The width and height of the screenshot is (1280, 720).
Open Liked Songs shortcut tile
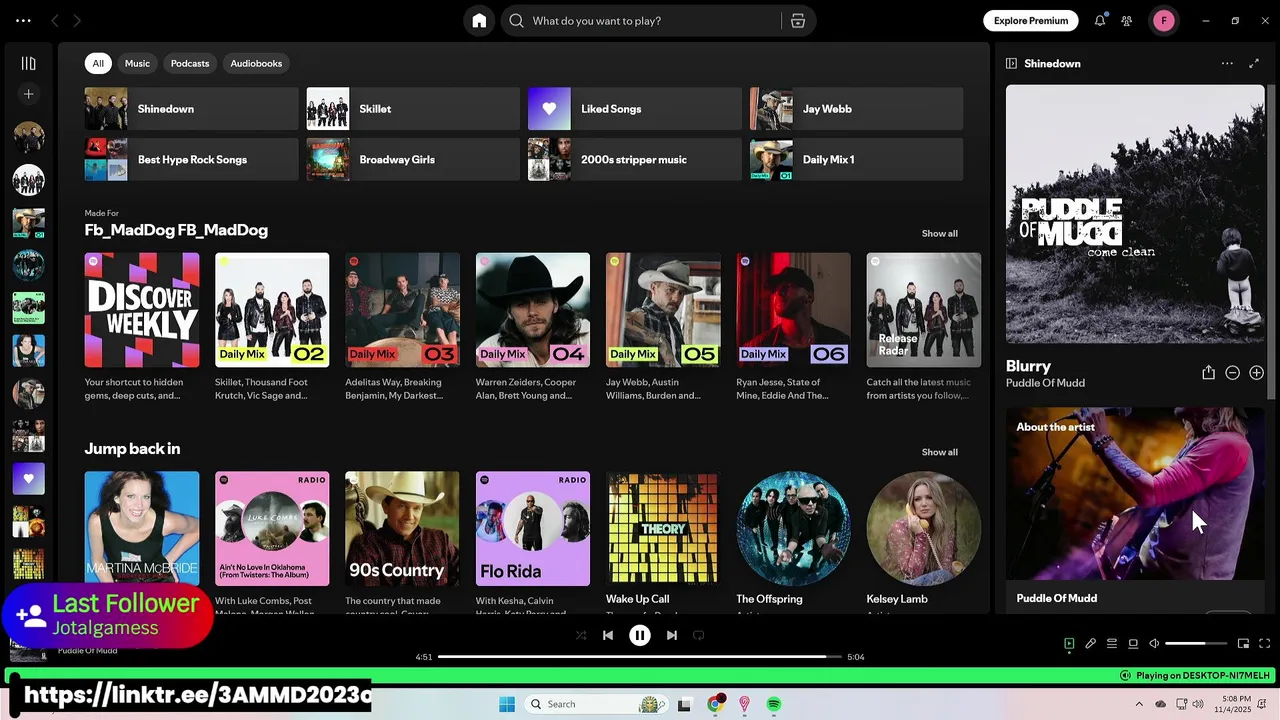click(635, 109)
